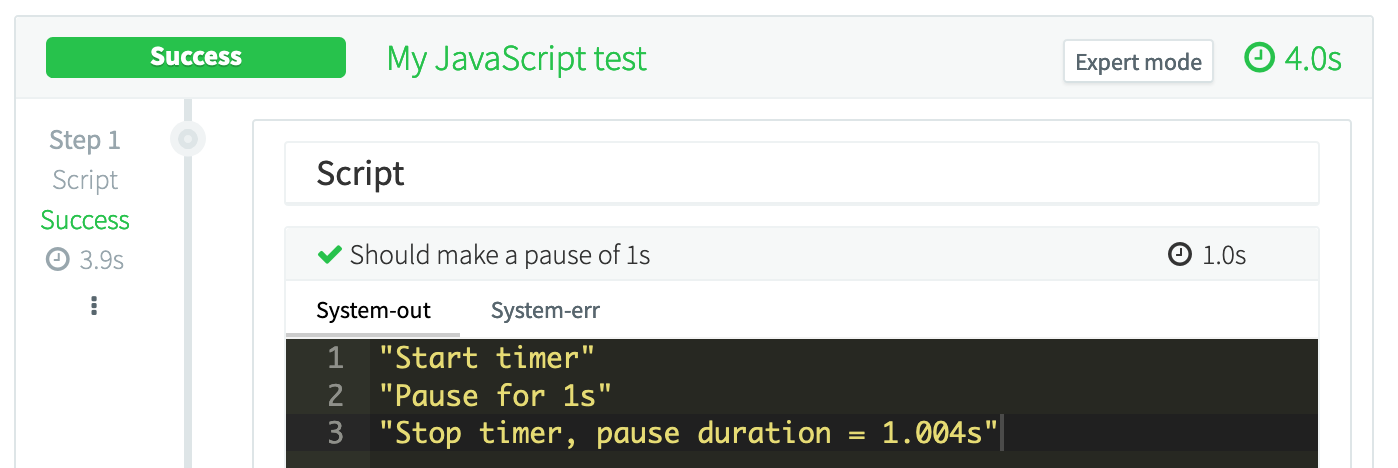Click the green Success status badge
This screenshot has height=468, width=1398.
coord(196,57)
